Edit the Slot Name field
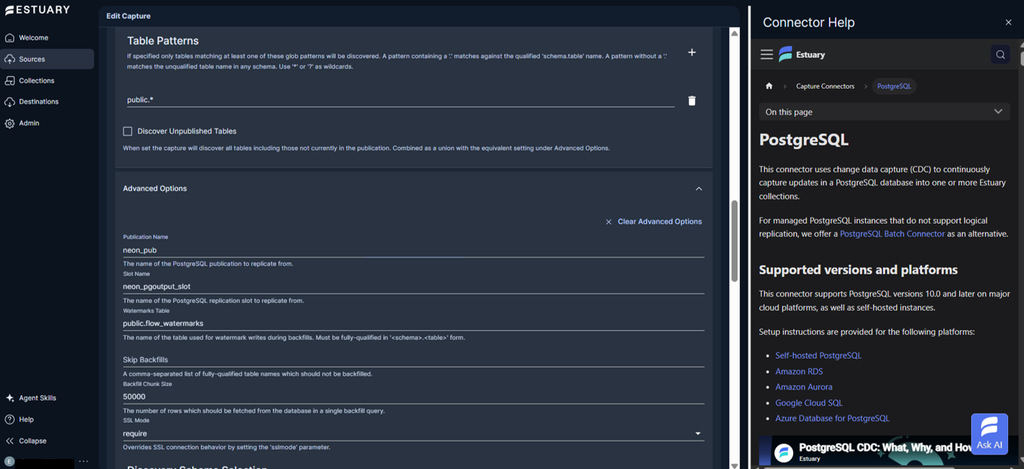 (413, 286)
